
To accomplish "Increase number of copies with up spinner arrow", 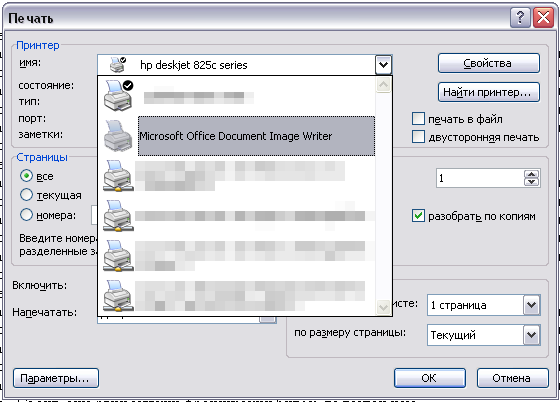I will click(531, 174).
